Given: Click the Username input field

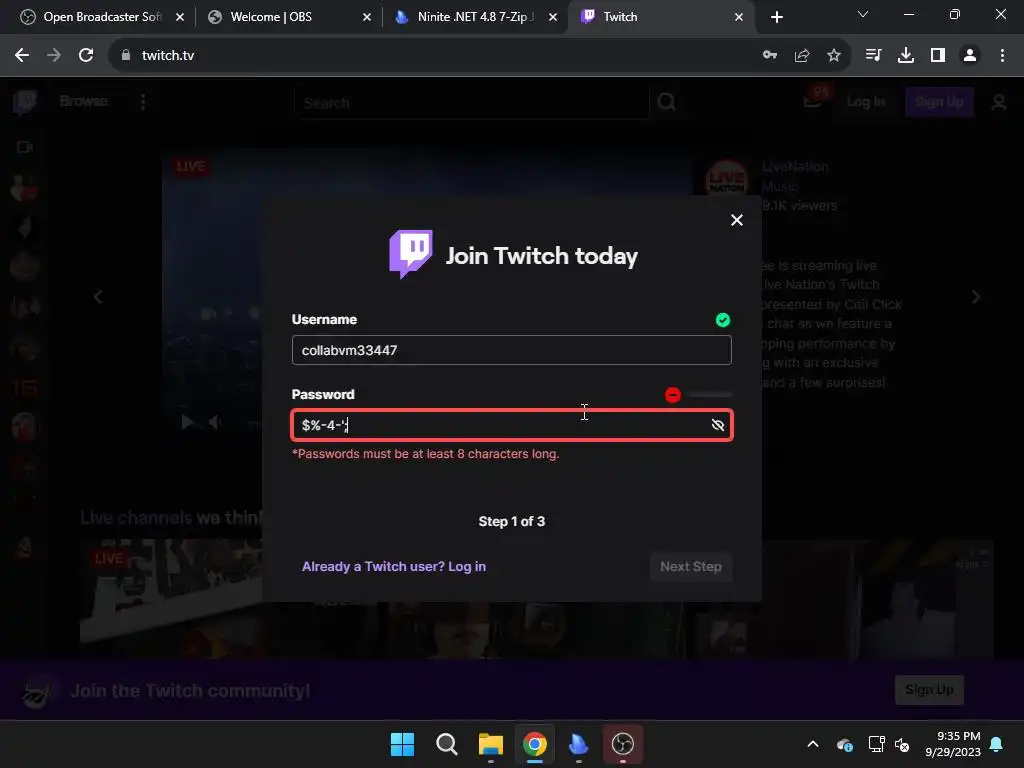Looking at the screenshot, I should (x=511, y=350).
